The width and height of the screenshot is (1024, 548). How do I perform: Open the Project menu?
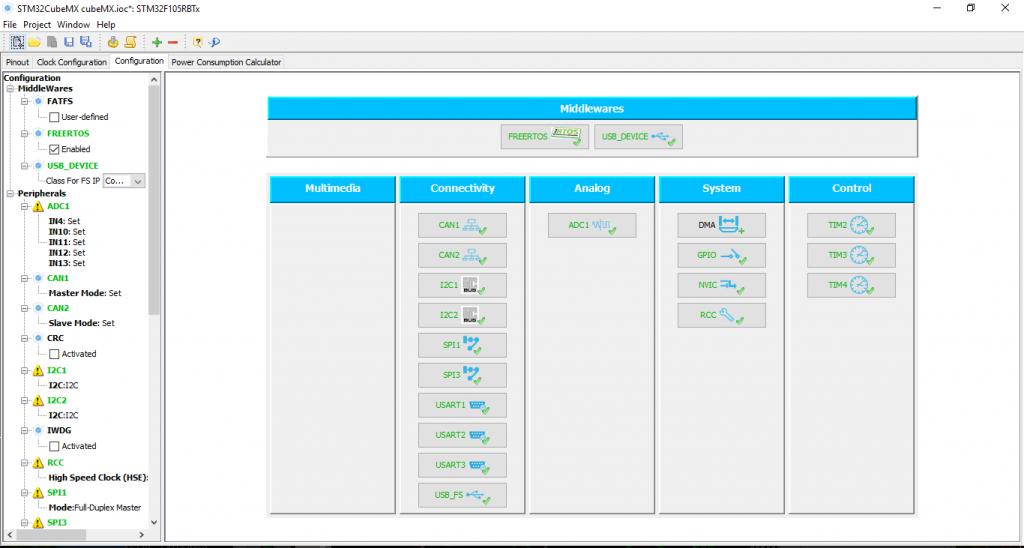click(37, 25)
